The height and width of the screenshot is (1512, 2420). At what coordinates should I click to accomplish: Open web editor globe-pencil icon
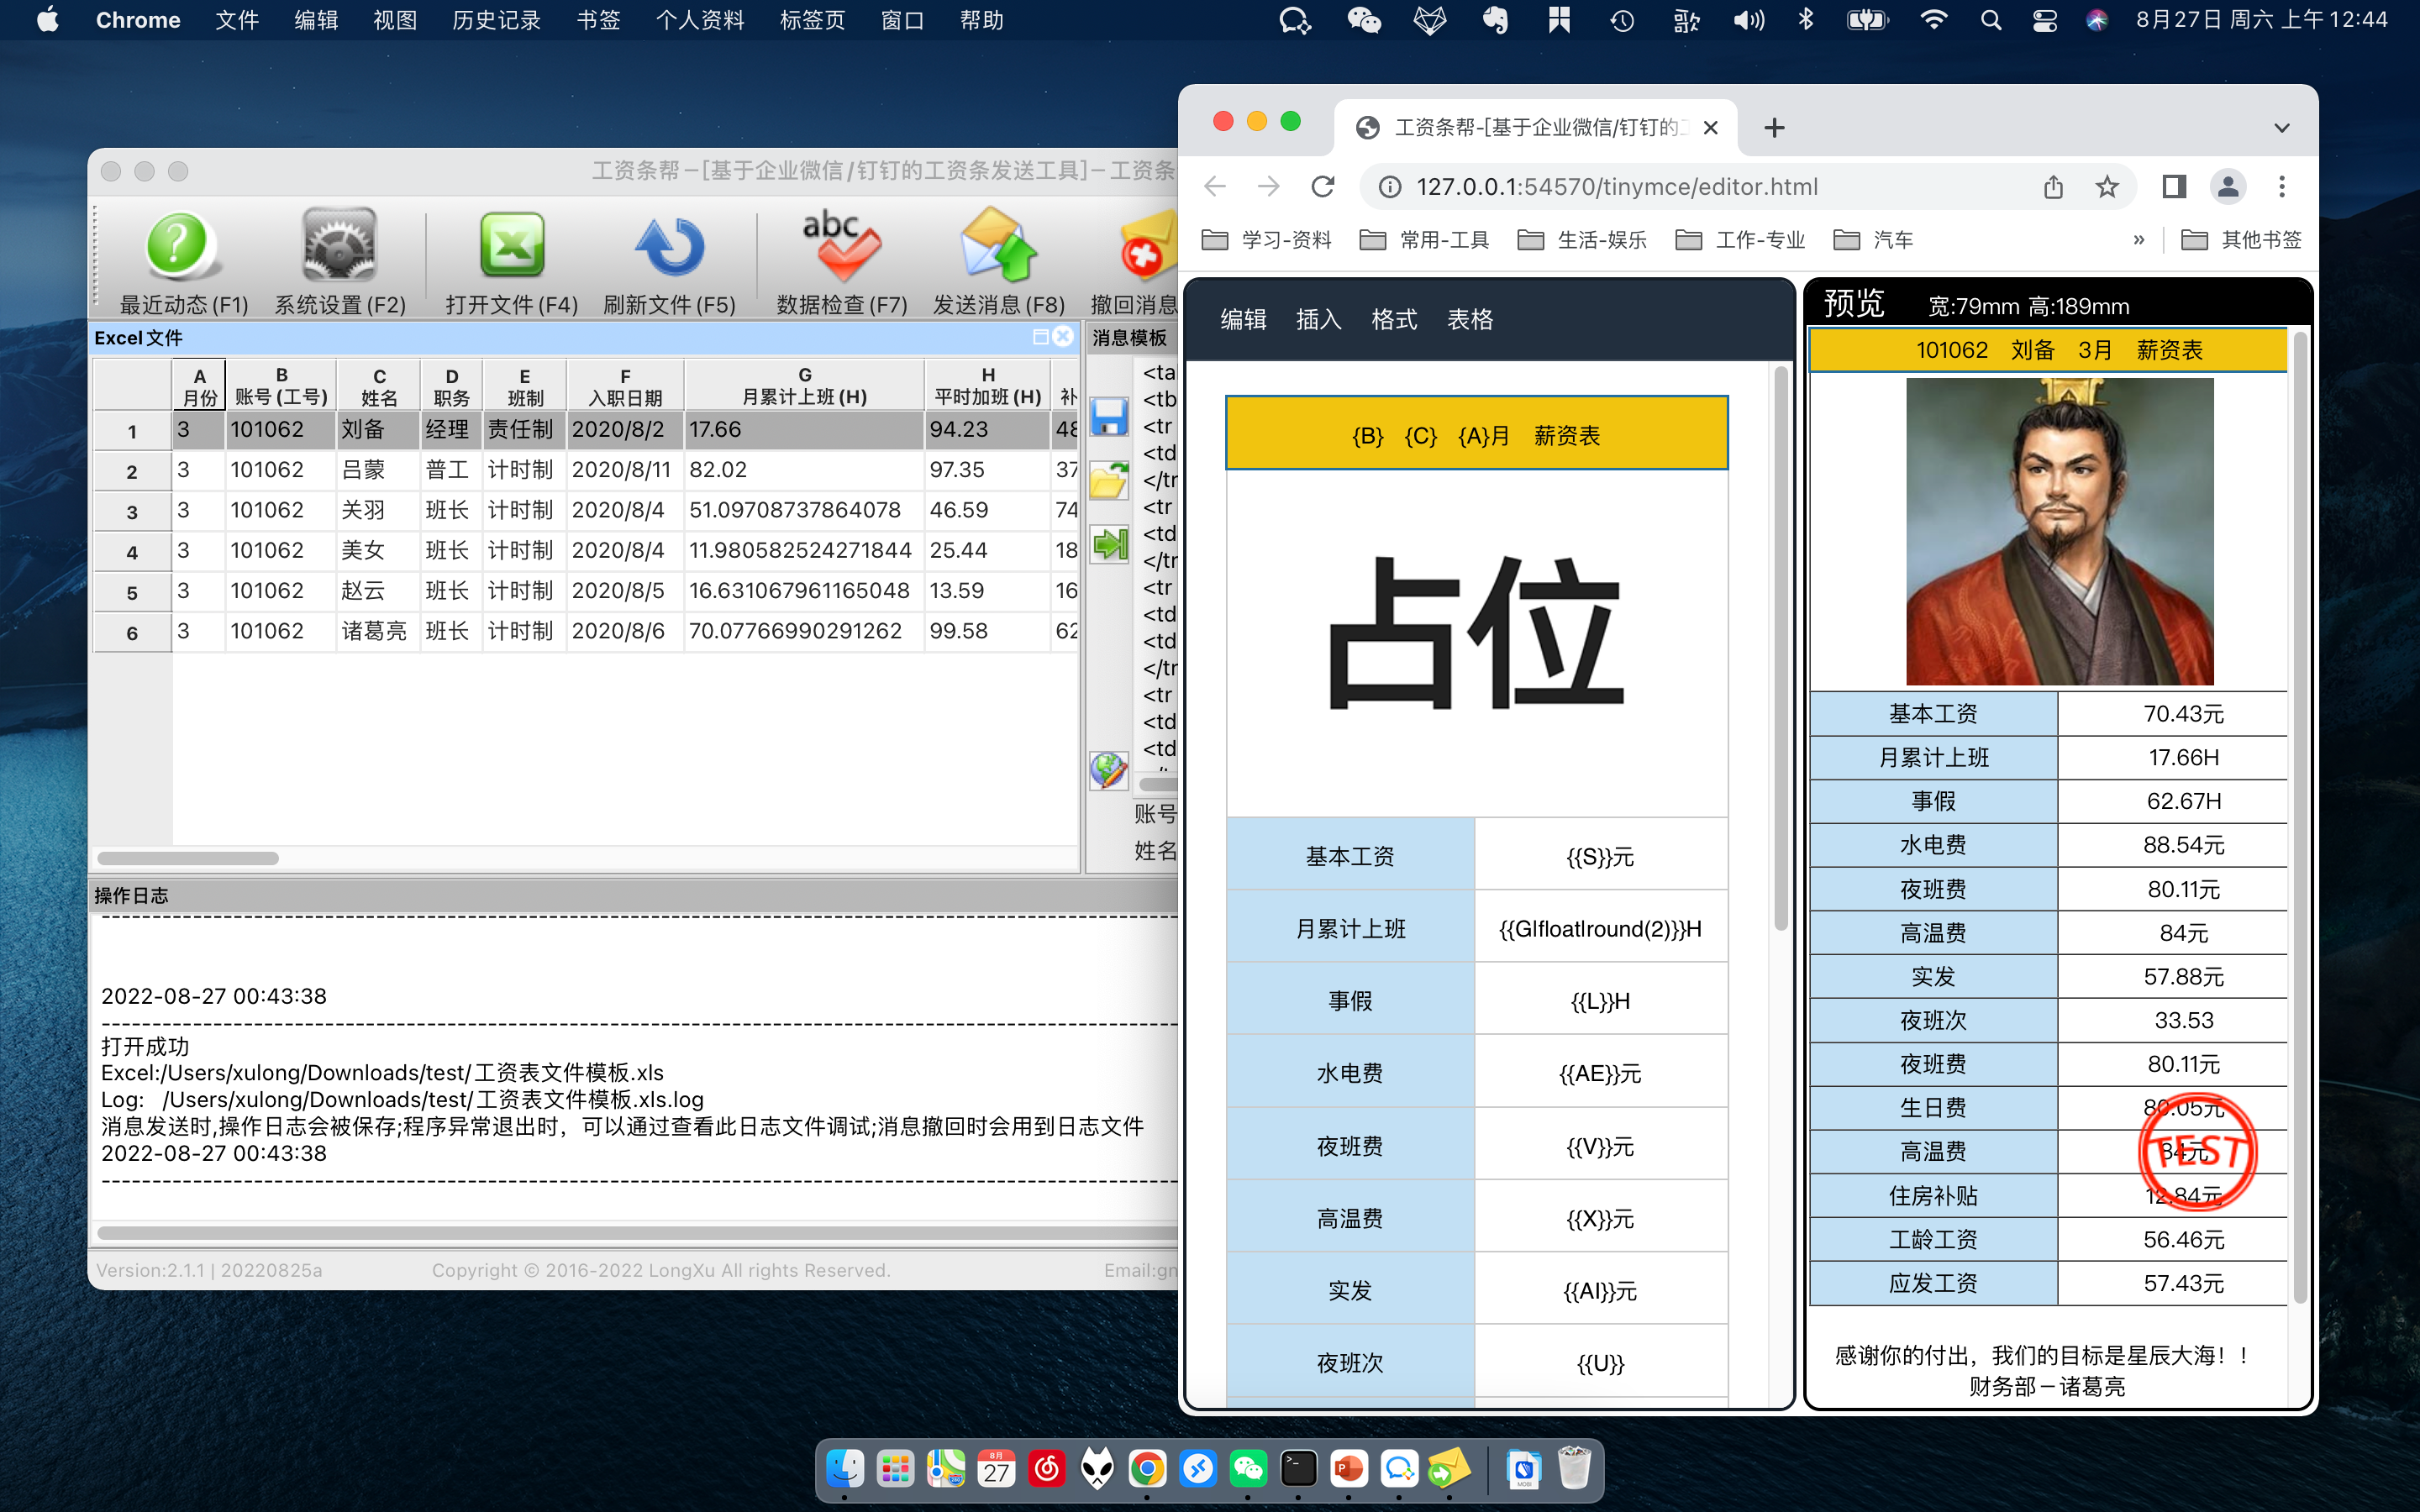[1109, 770]
